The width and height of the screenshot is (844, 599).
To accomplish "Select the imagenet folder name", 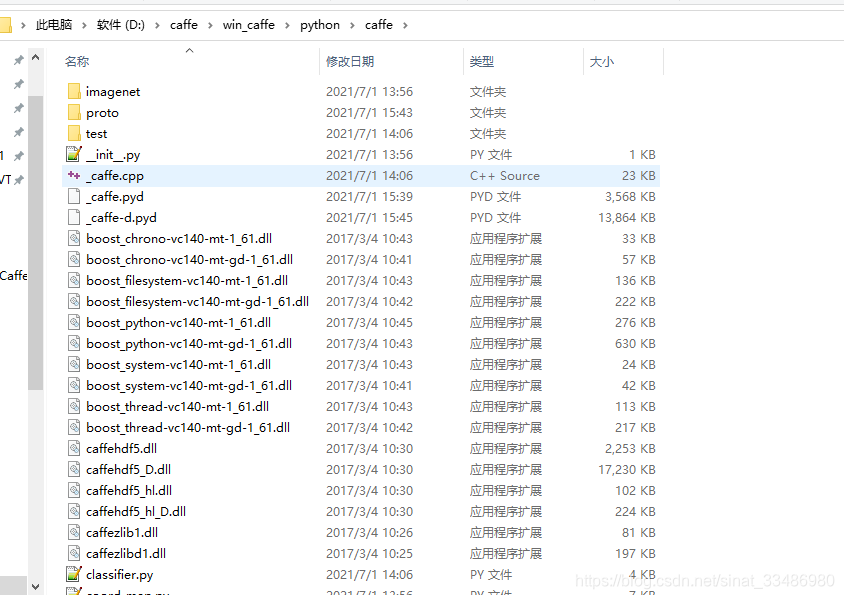I will click(x=112, y=92).
